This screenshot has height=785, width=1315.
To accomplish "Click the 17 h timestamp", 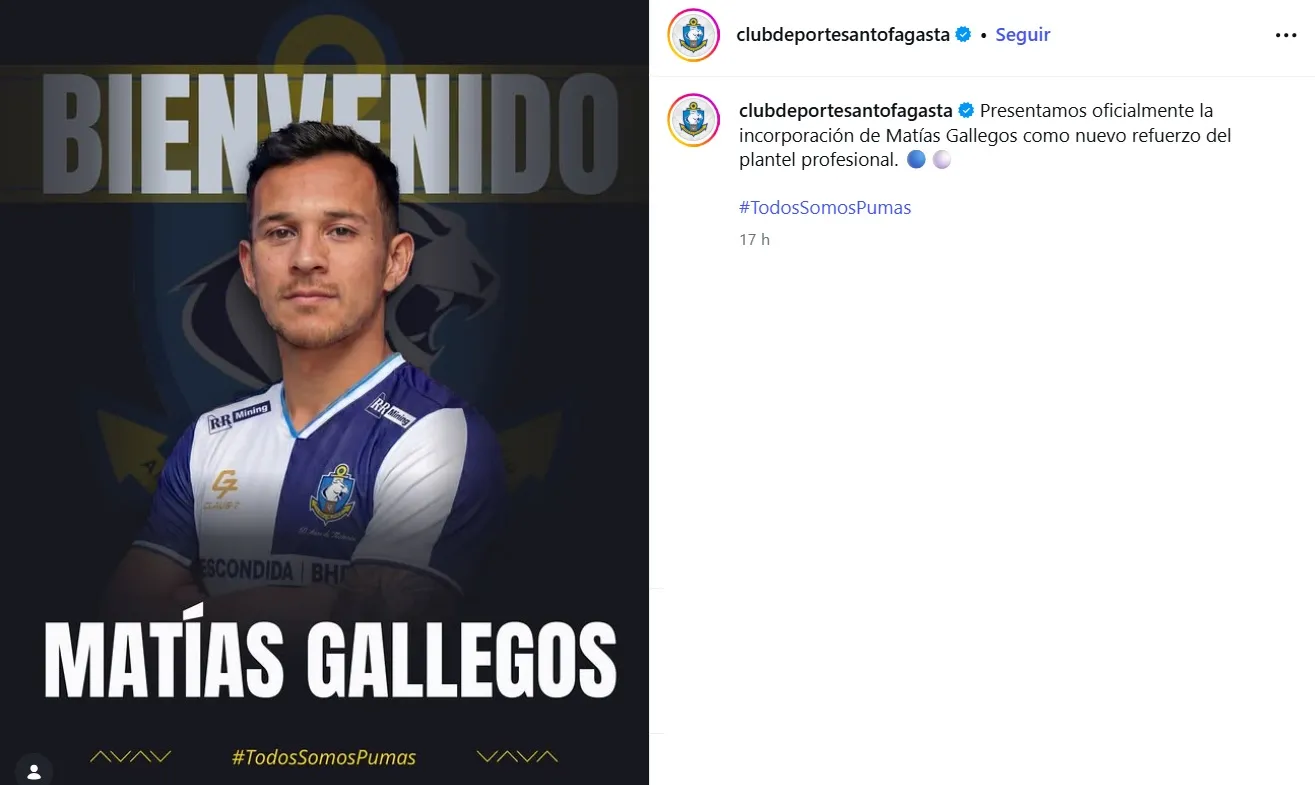I will 754,240.
